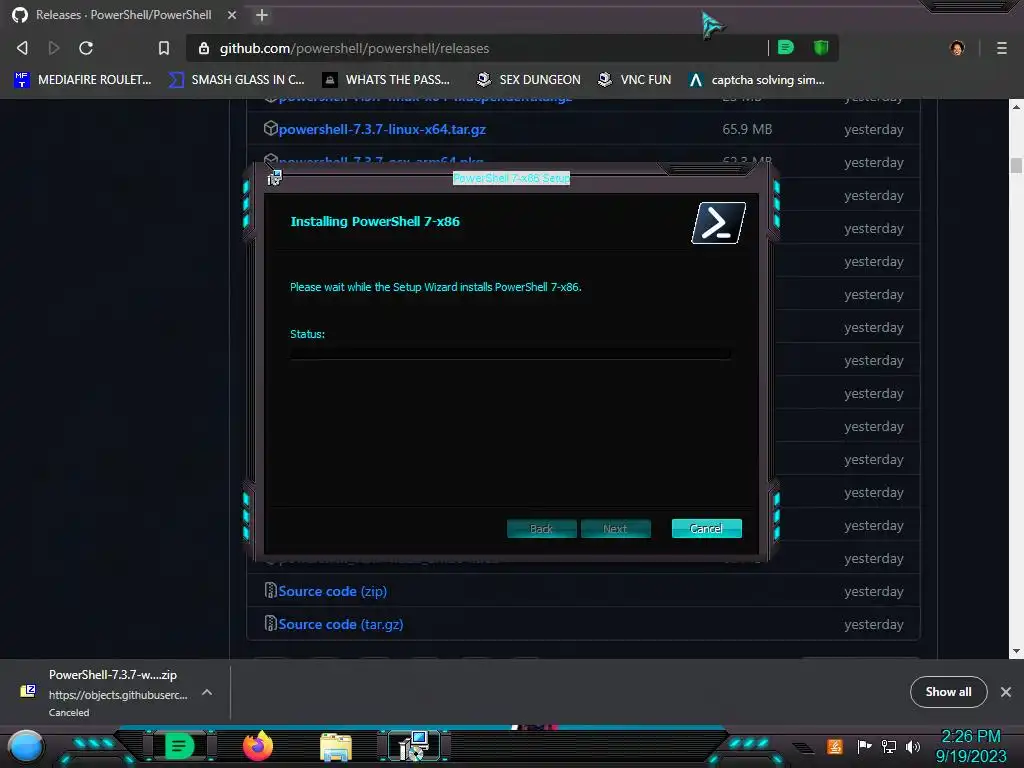Image resolution: width=1024 pixels, height=768 pixels.
Task: Download Source code (tar.gz)
Action: [340, 624]
